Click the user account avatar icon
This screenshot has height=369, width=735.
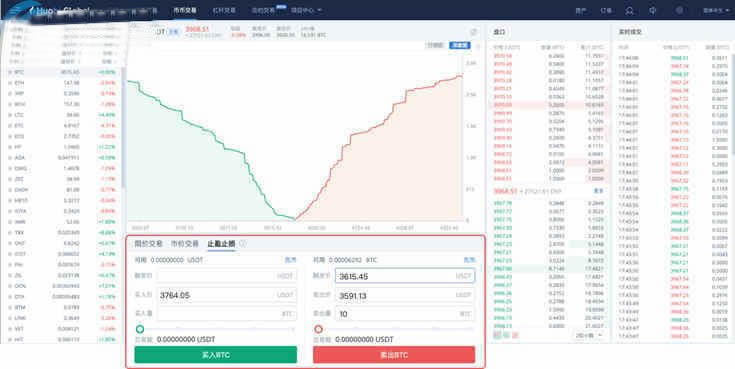pyautogui.click(x=630, y=10)
